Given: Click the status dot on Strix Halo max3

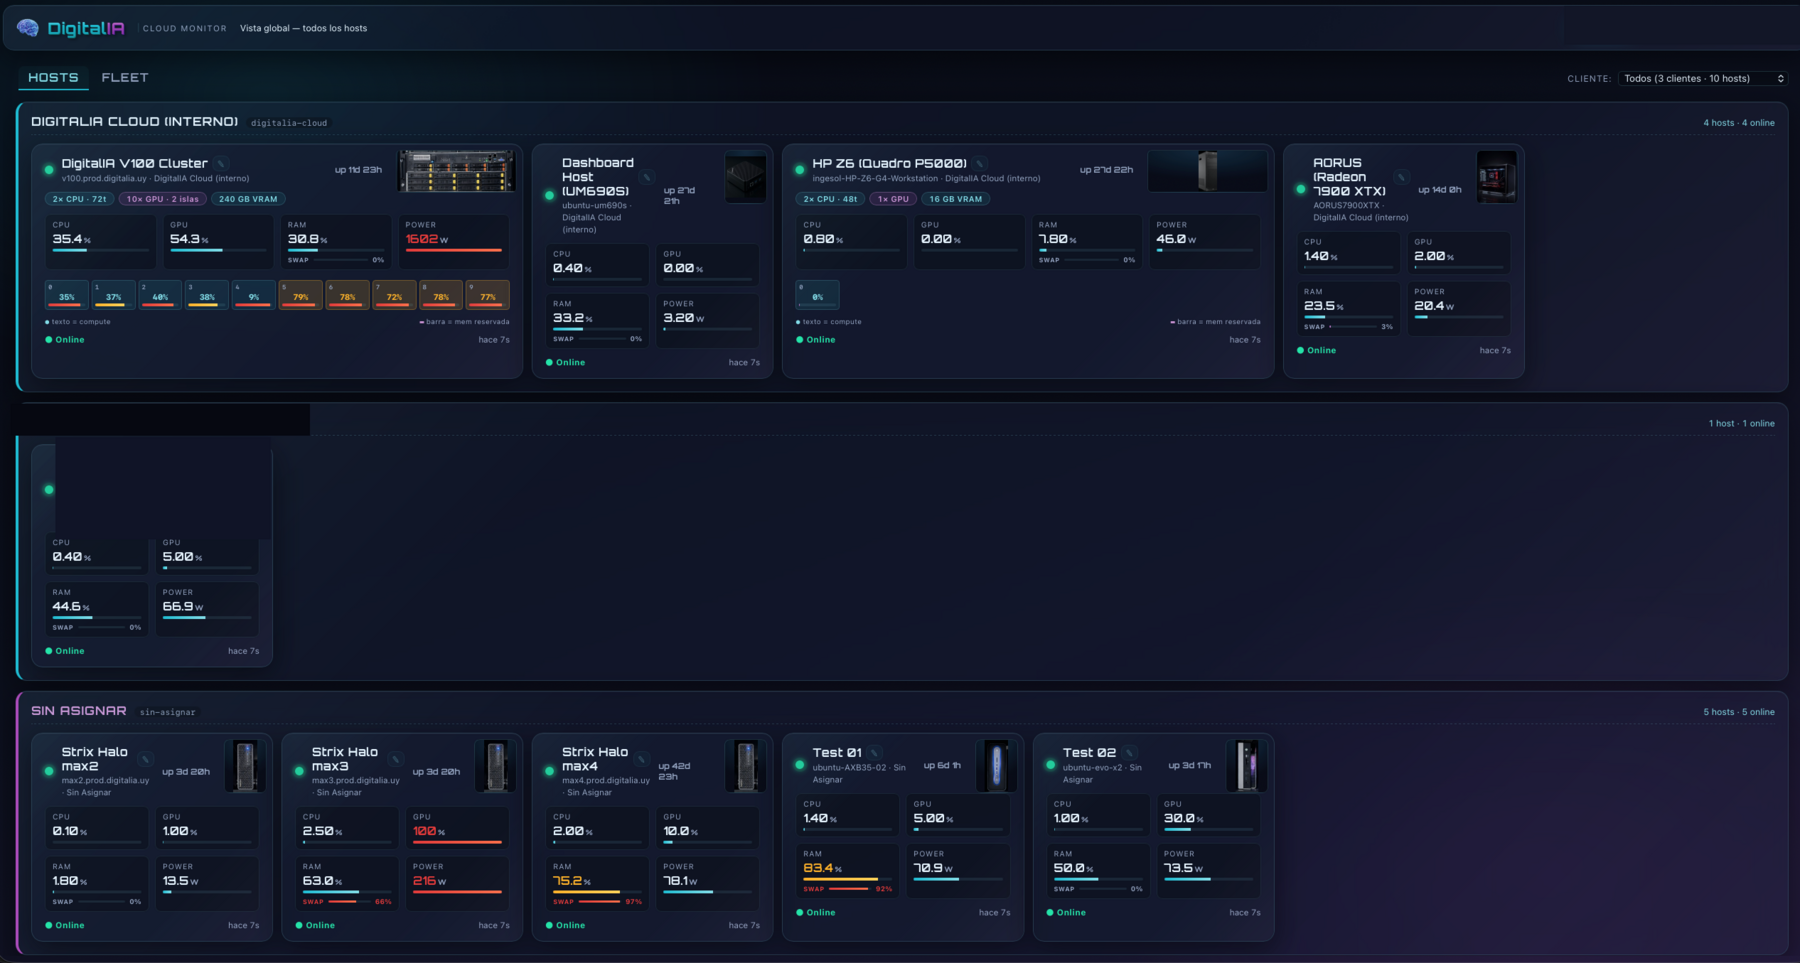Looking at the screenshot, I should coord(299,771).
